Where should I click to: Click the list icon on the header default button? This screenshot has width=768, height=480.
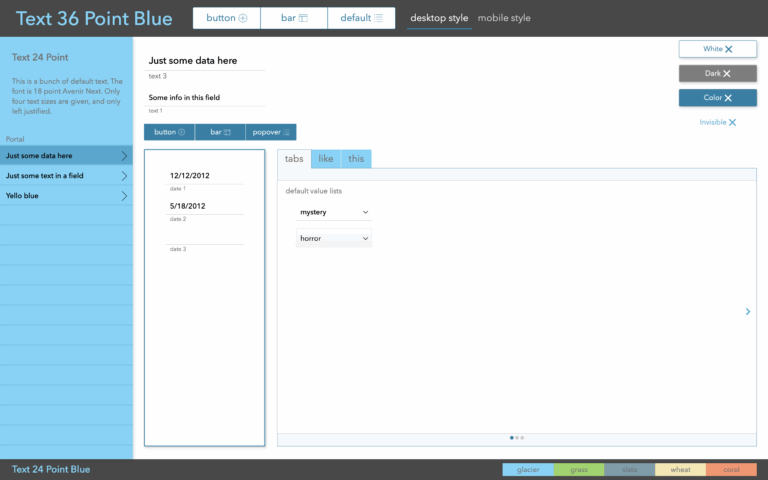[379, 18]
